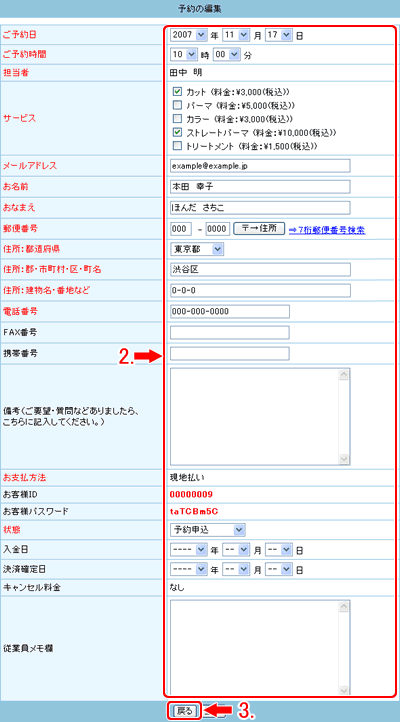Click the 戻る back button

184,710
